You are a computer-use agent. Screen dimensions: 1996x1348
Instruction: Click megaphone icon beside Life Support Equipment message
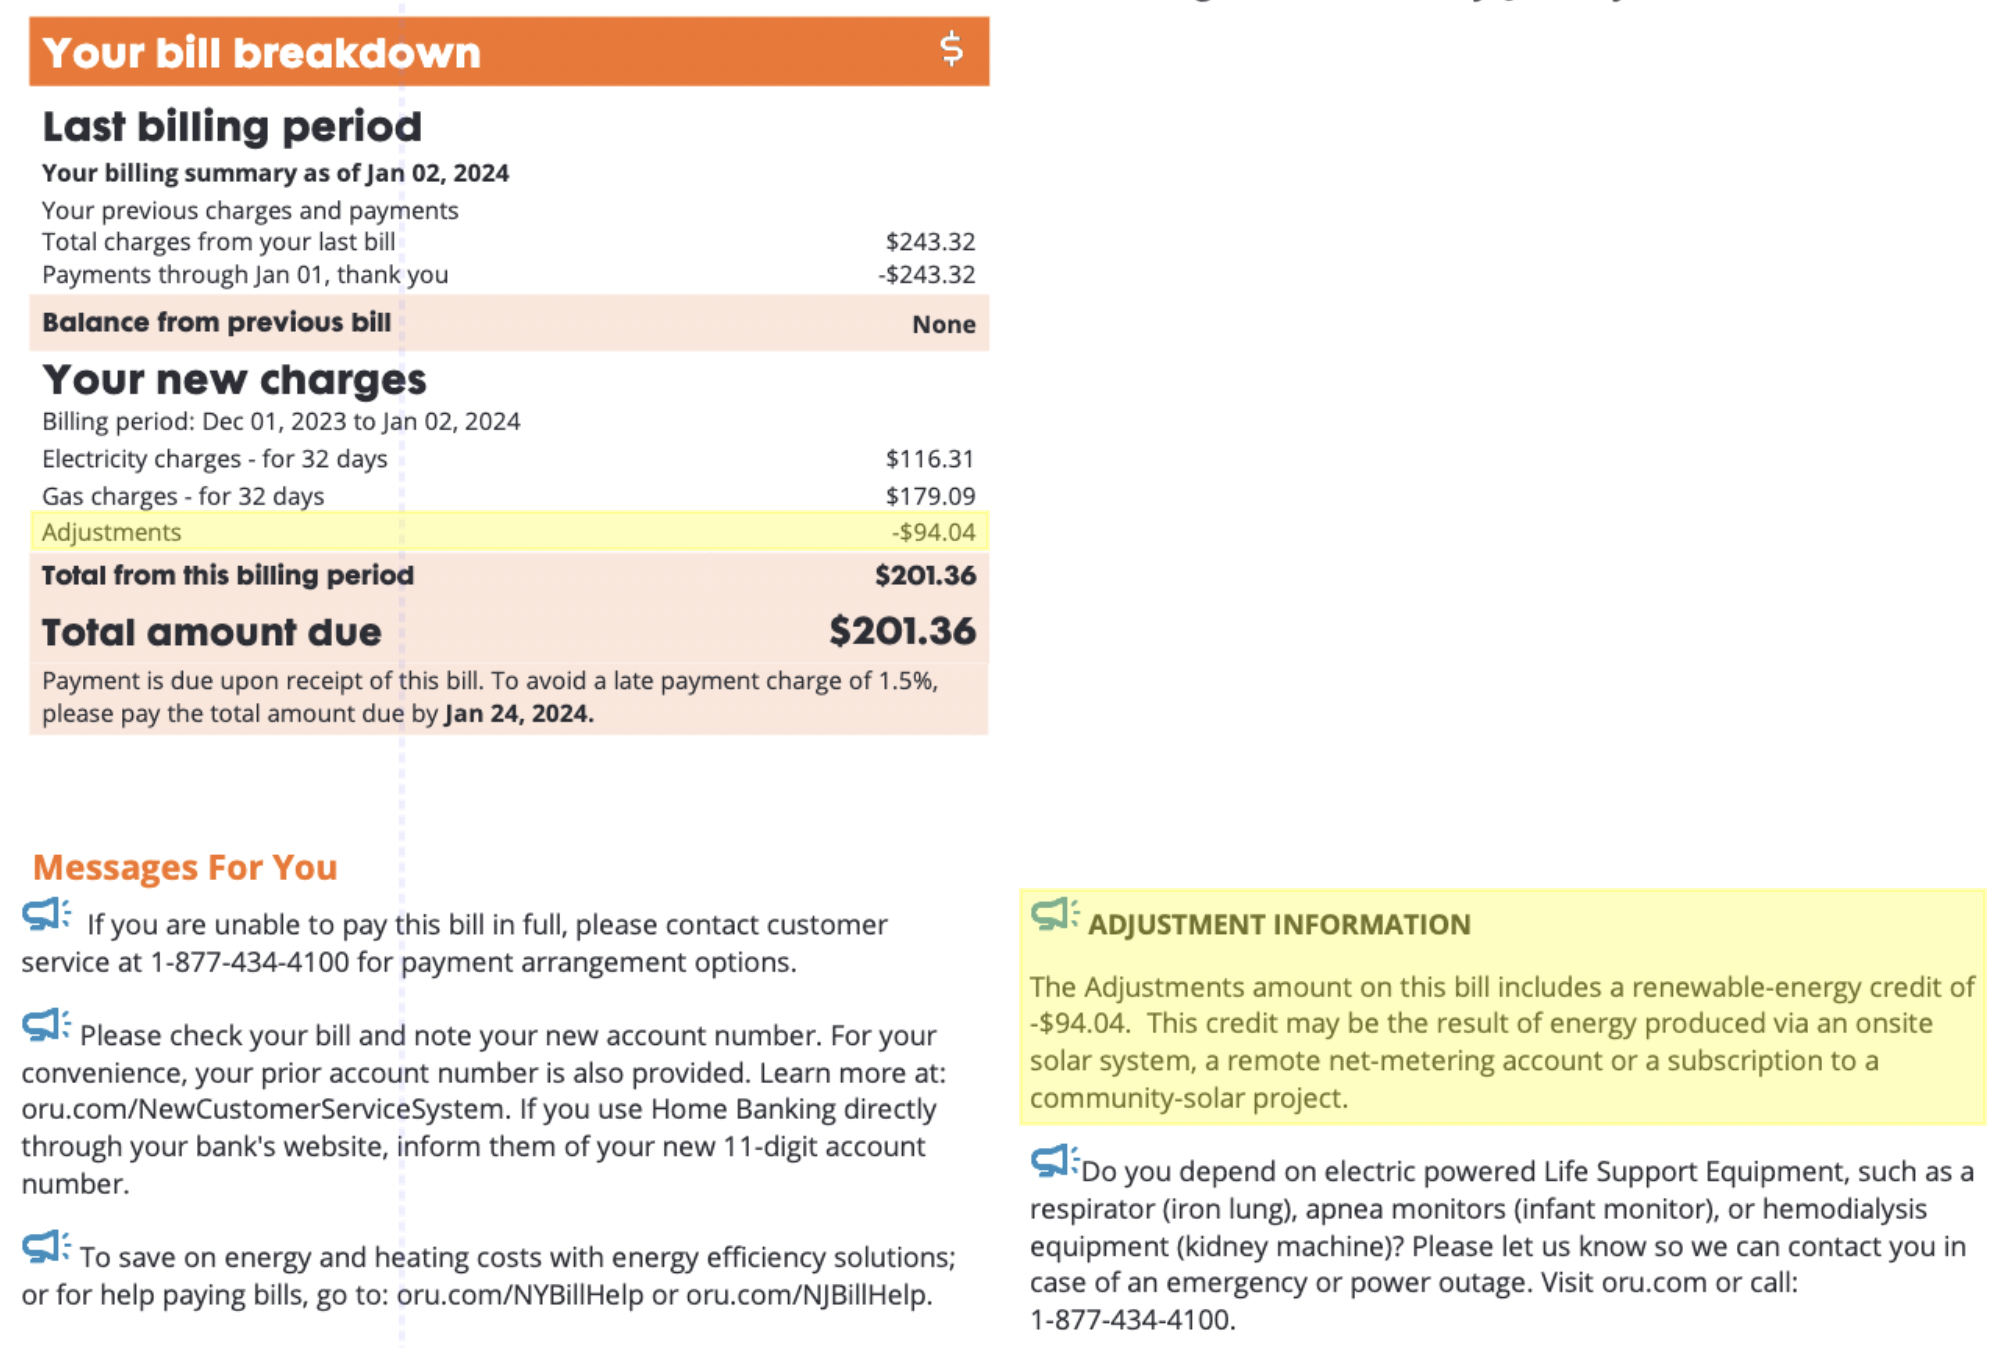(1055, 1161)
